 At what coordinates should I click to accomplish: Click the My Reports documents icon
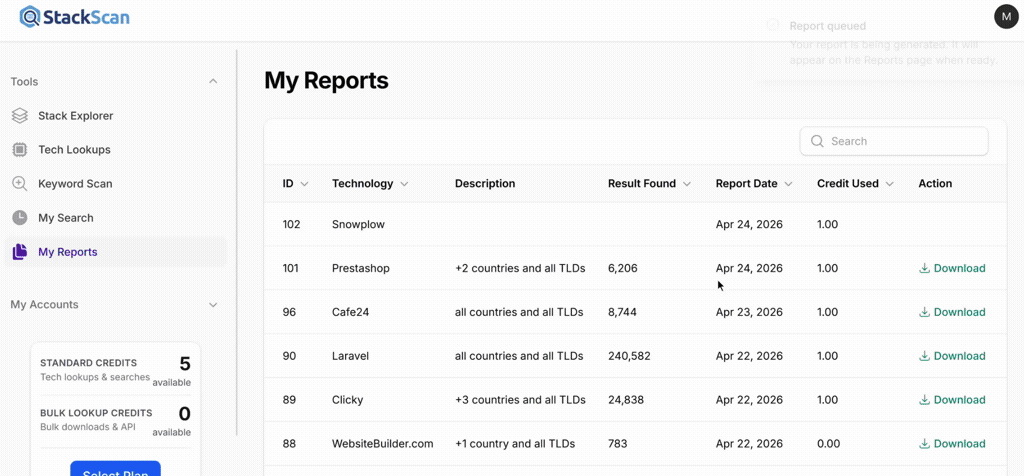[20, 251]
